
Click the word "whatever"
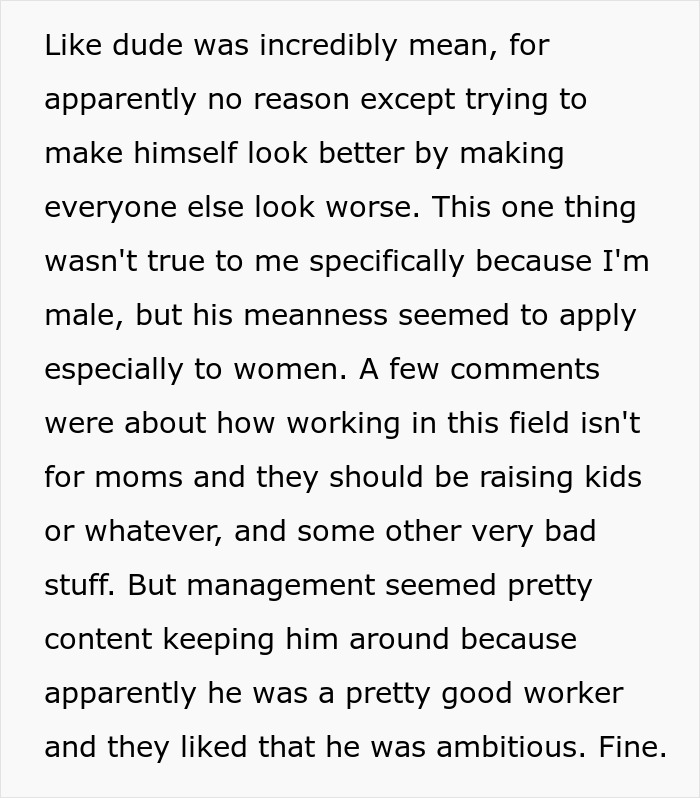(146, 531)
